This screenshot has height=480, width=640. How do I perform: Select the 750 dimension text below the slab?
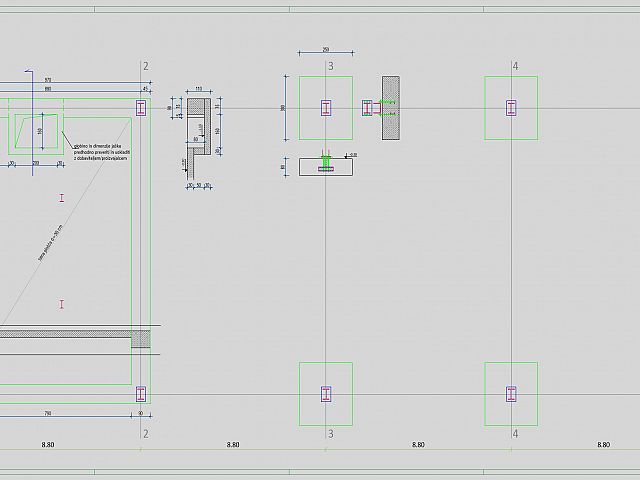(48, 413)
